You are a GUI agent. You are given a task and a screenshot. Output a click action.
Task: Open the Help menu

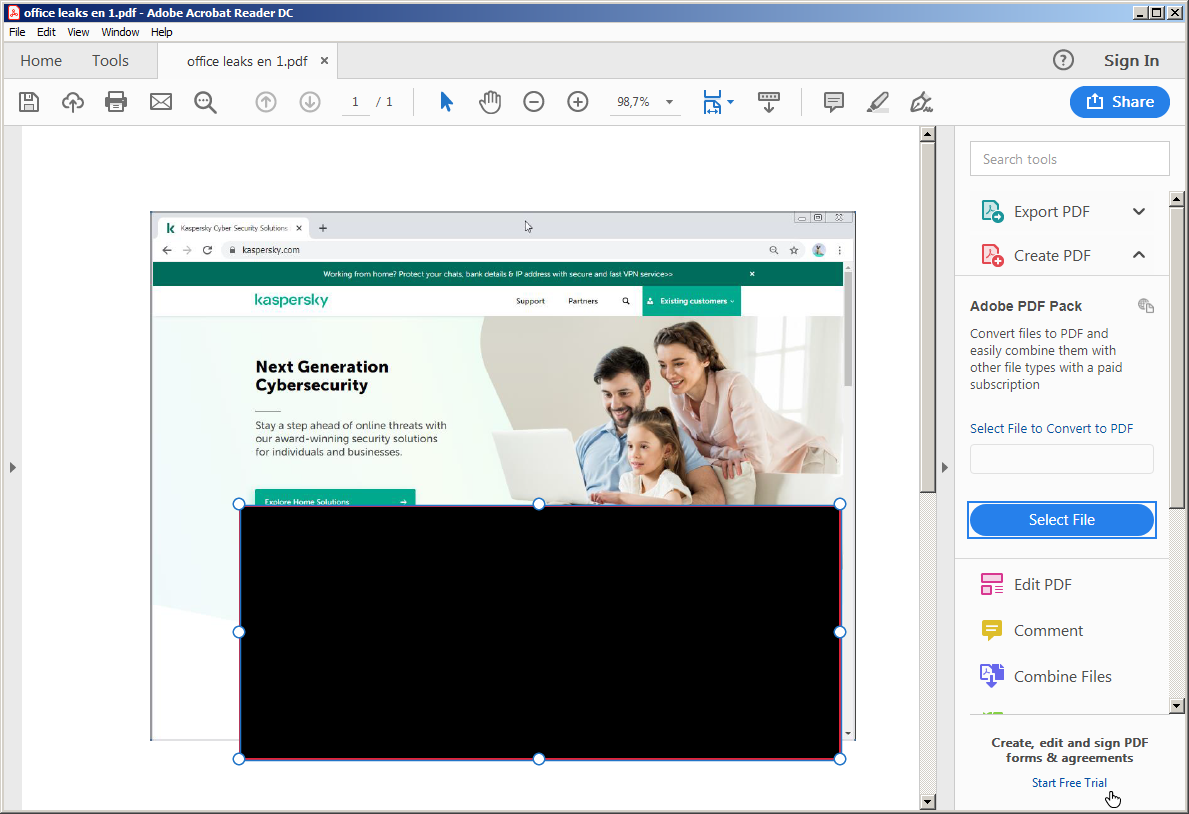pos(162,32)
